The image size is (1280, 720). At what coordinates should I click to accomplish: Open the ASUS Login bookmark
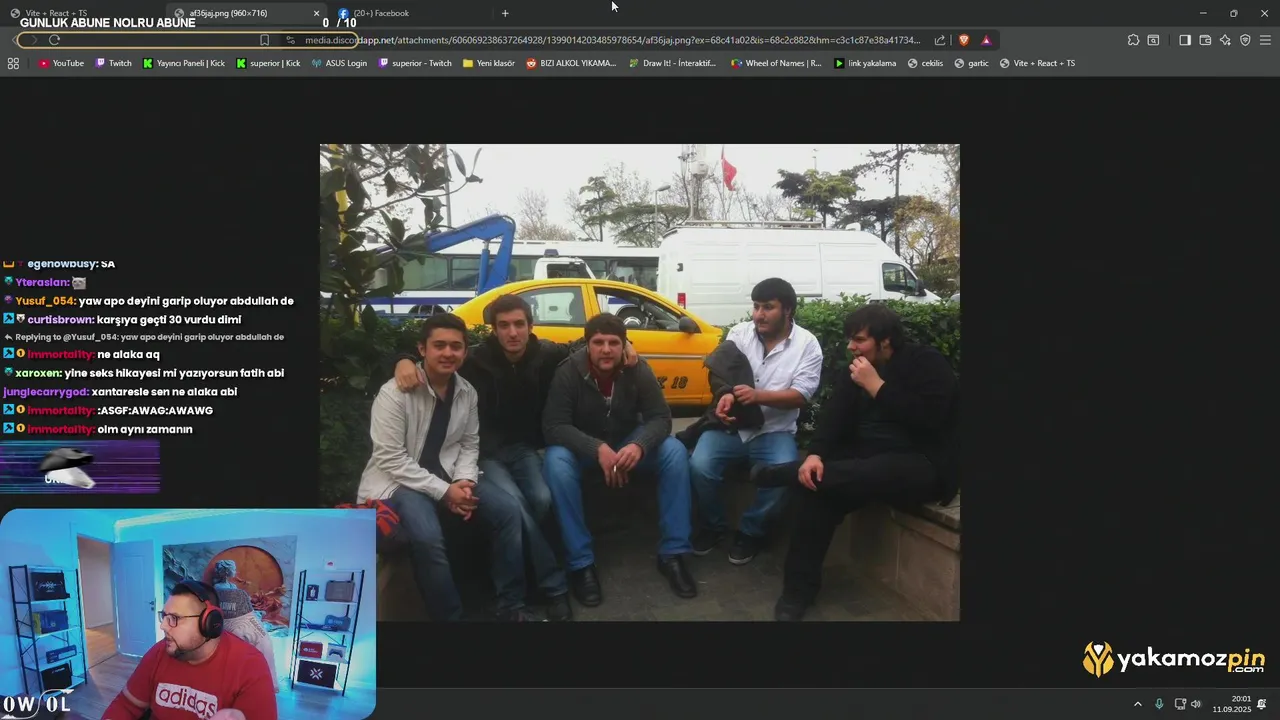coord(339,63)
